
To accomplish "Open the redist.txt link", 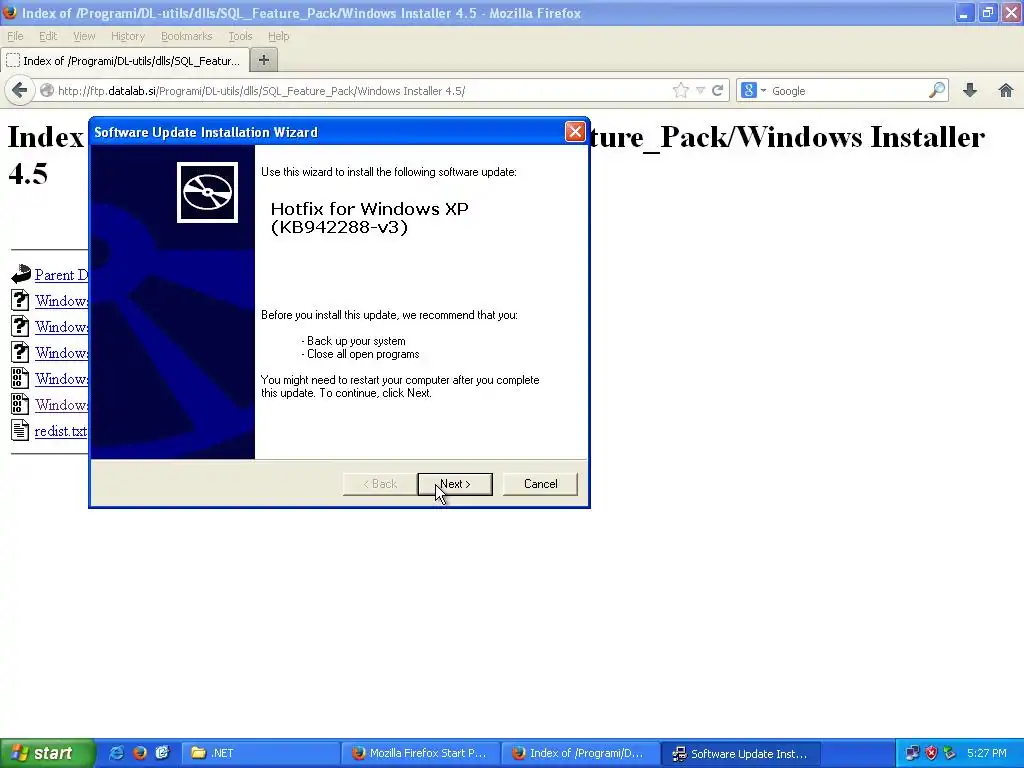I will 61,431.
